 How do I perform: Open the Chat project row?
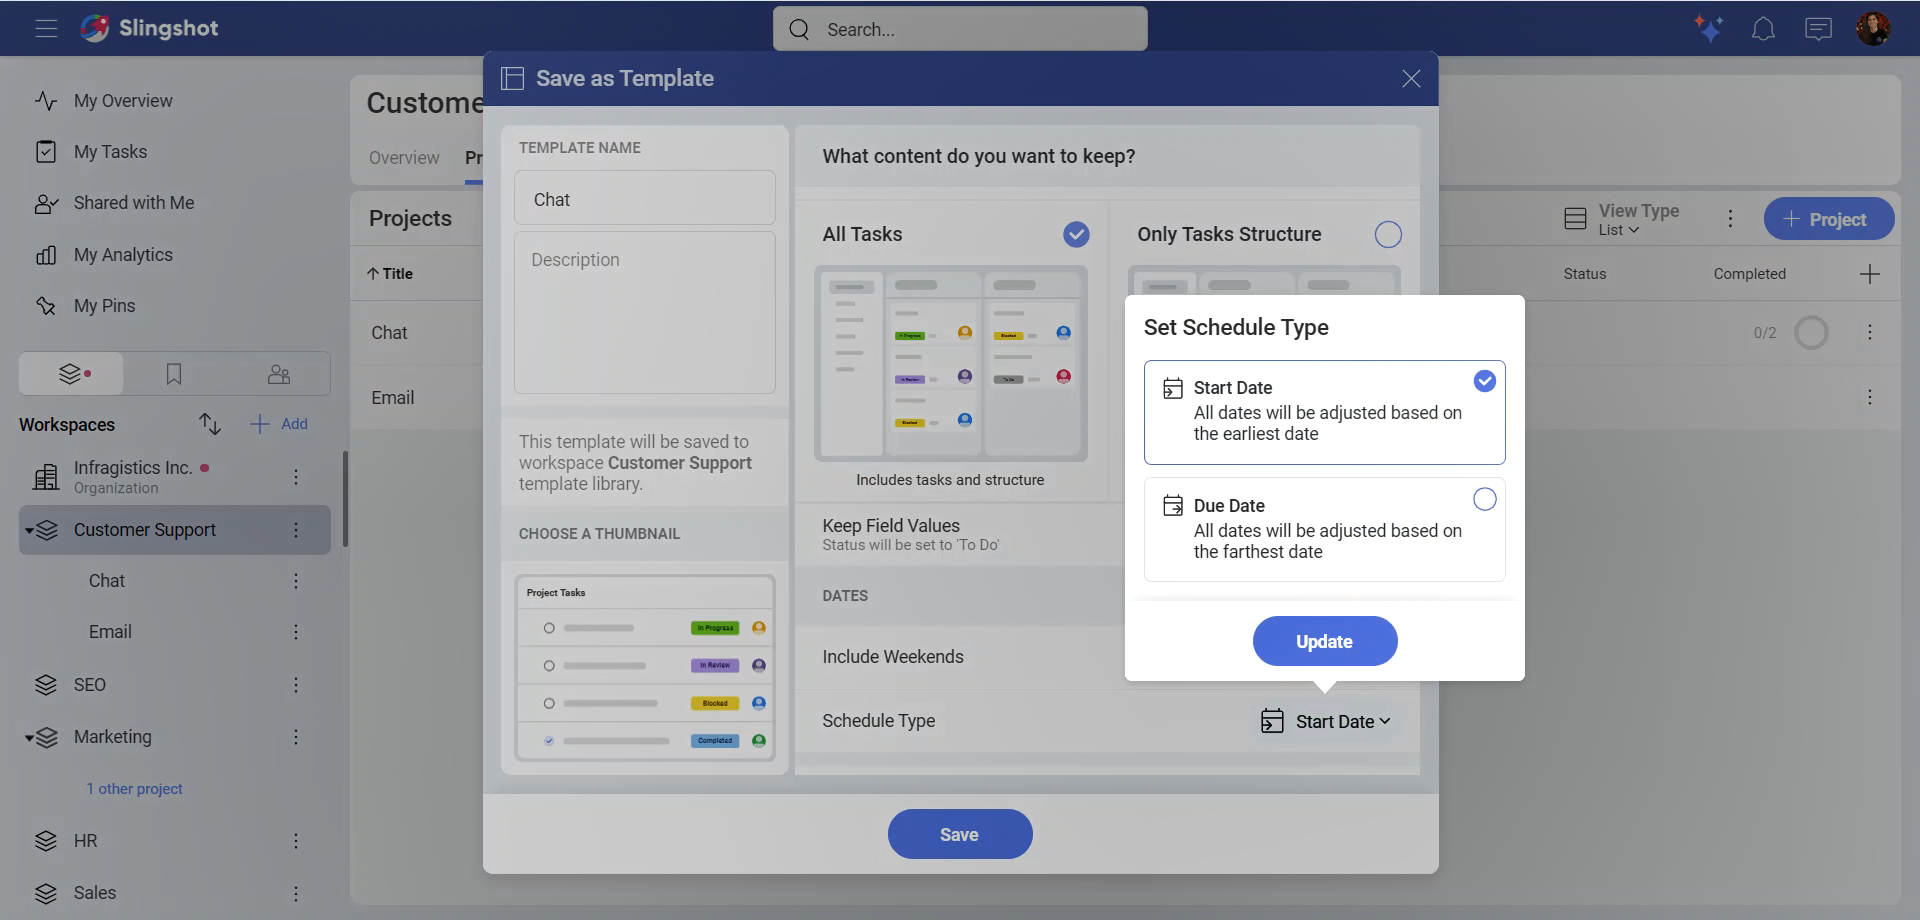(x=389, y=333)
